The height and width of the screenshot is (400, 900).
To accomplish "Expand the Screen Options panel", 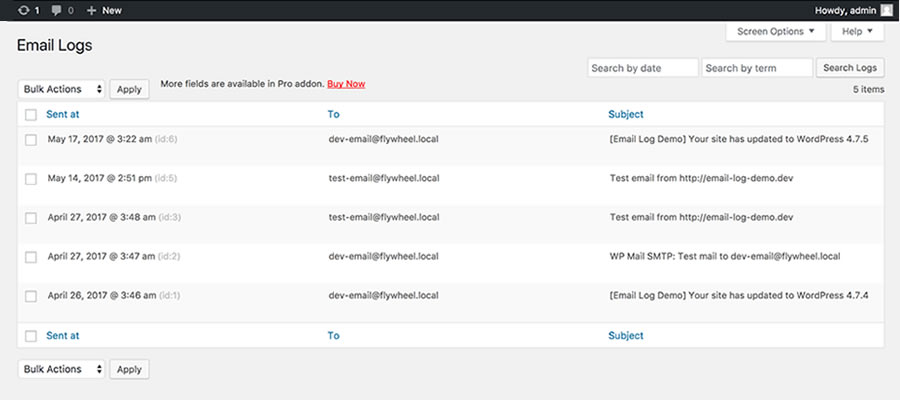I will click(775, 32).
